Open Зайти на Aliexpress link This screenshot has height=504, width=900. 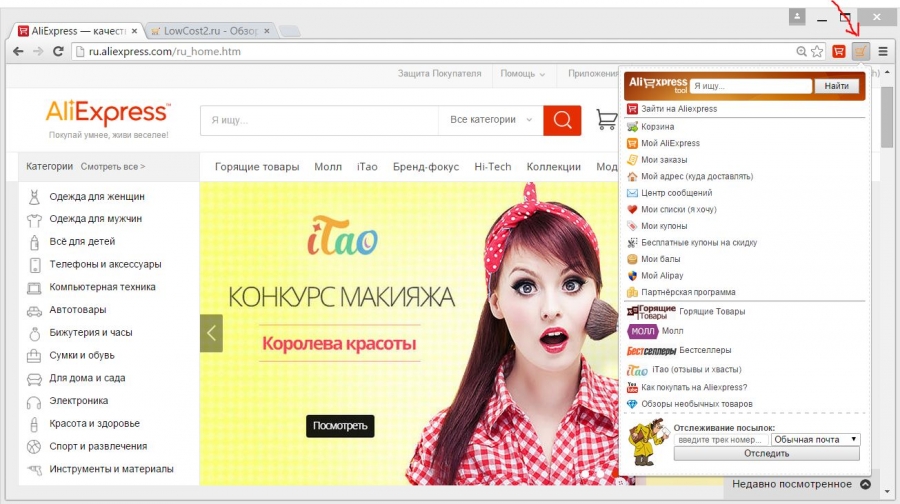[x=679, y=109]
